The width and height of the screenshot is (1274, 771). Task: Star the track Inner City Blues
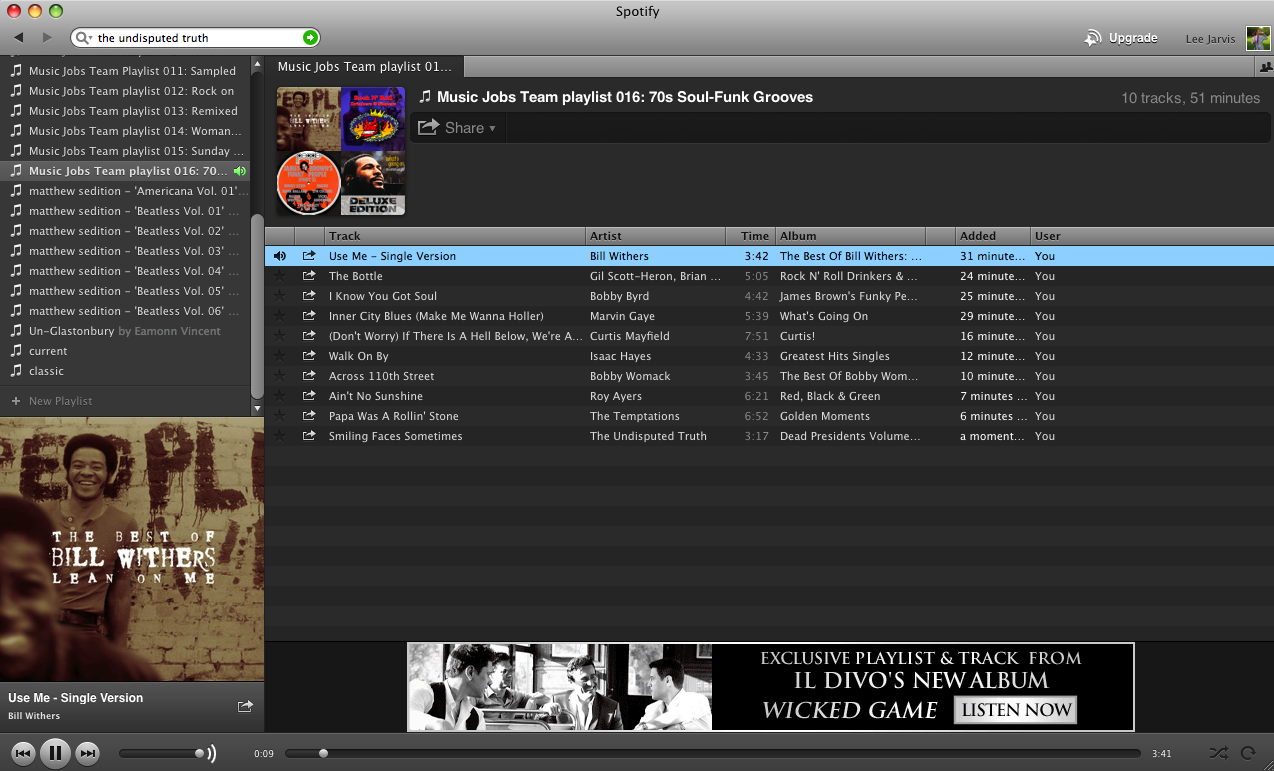(279, 316)
